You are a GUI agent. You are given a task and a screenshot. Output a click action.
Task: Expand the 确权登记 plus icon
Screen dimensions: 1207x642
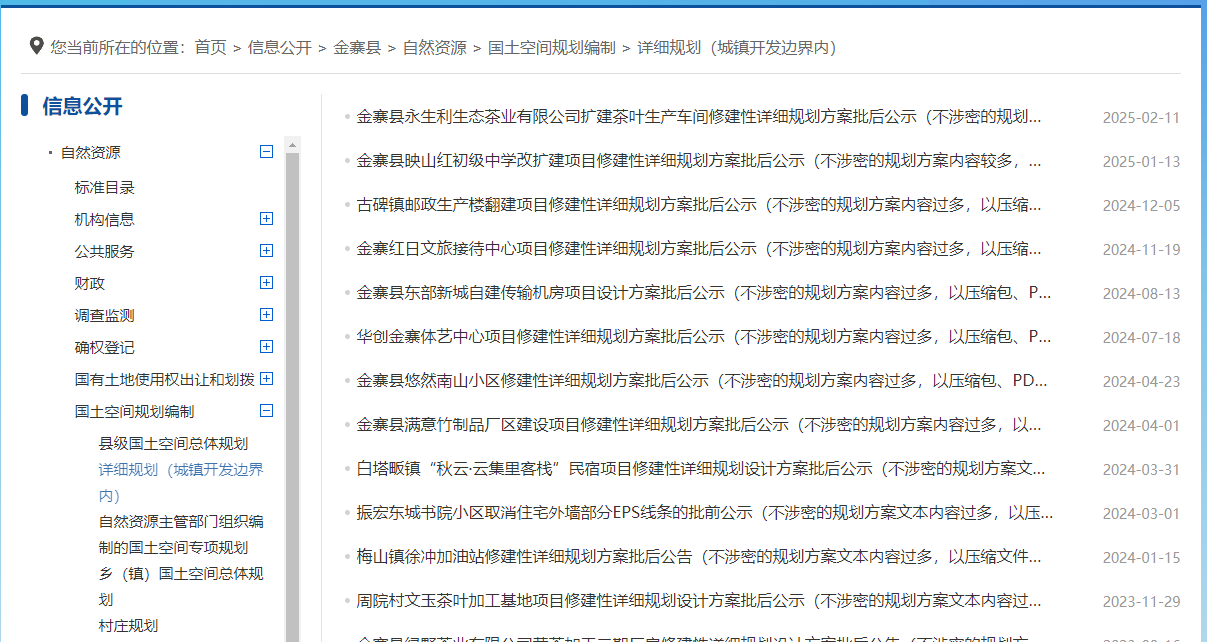(x=266, y=346)
